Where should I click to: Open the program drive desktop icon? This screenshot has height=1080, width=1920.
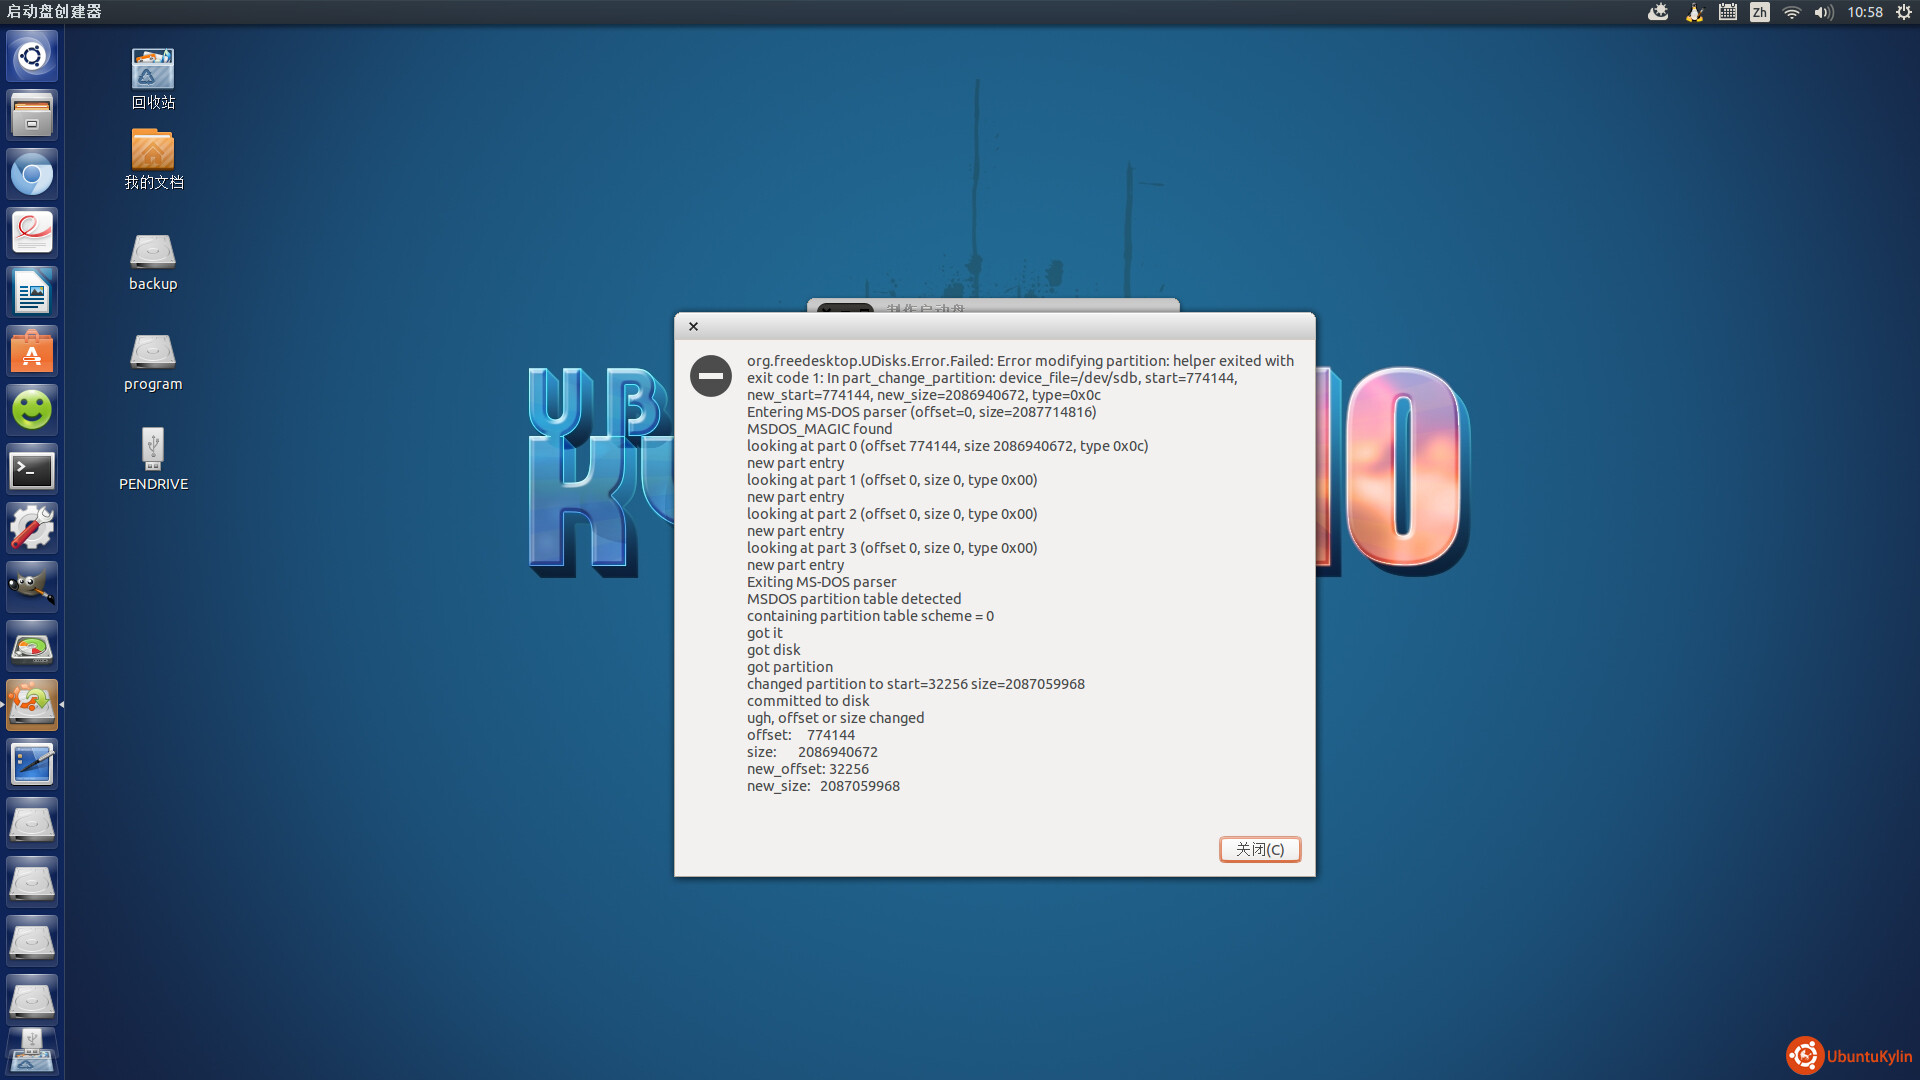[153, 352]
